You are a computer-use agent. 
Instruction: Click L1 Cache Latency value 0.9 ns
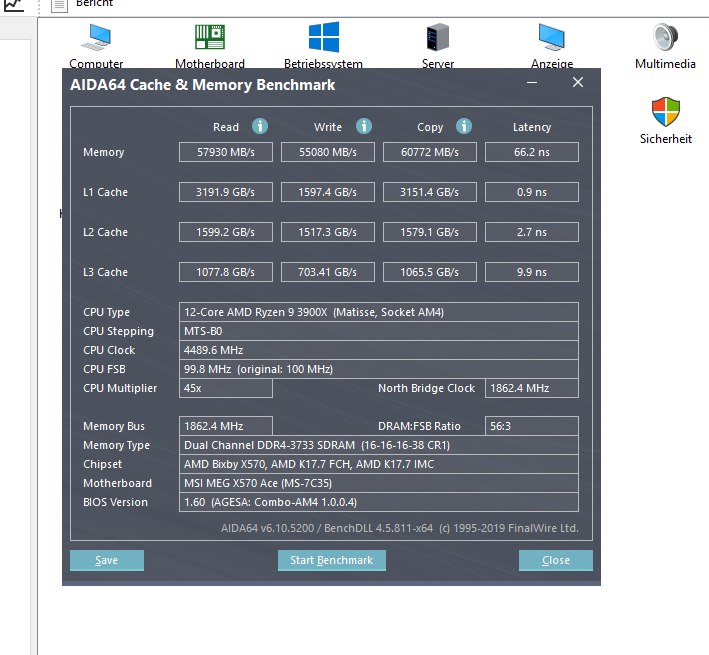pos(532,192)
